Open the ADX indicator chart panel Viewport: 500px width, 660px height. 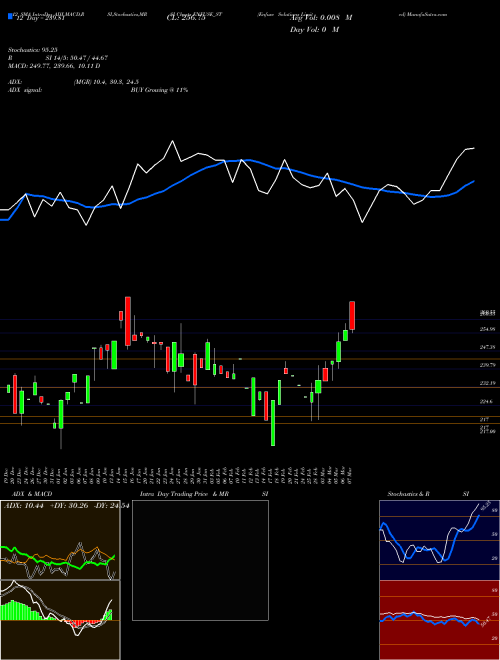[x=60, y=540]
